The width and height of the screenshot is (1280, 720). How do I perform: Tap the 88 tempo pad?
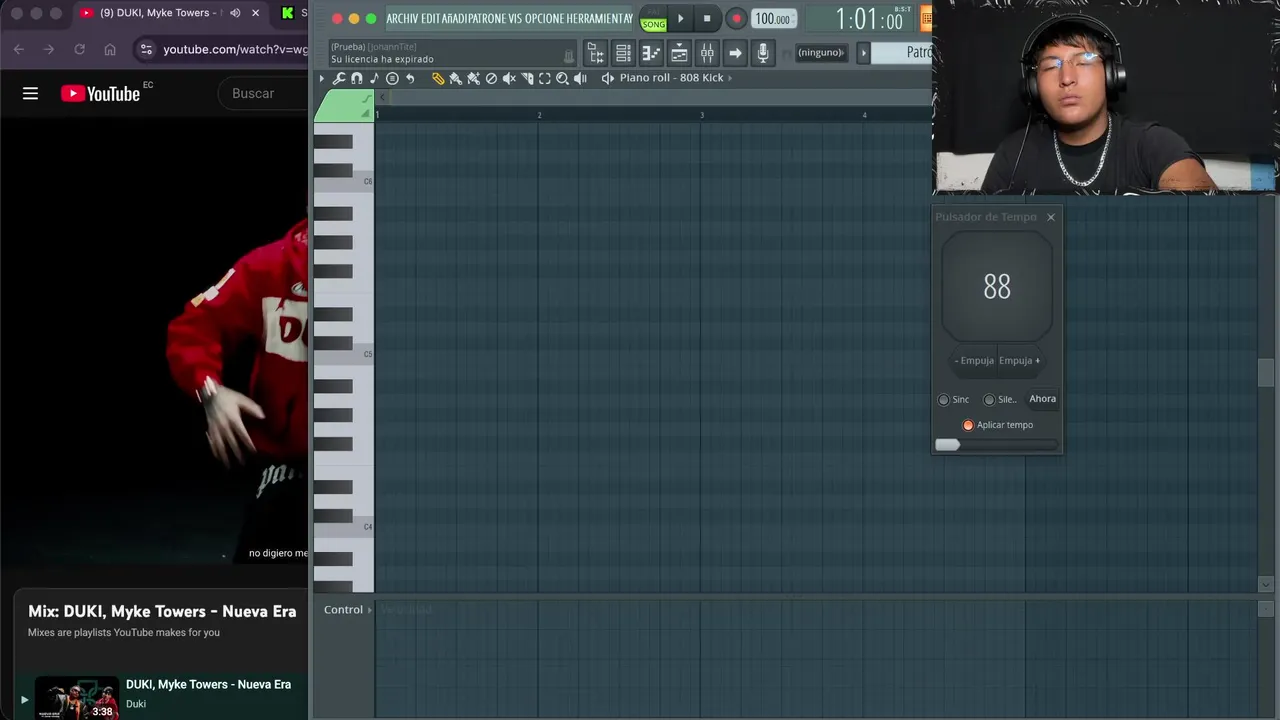[x=997, y=288]
